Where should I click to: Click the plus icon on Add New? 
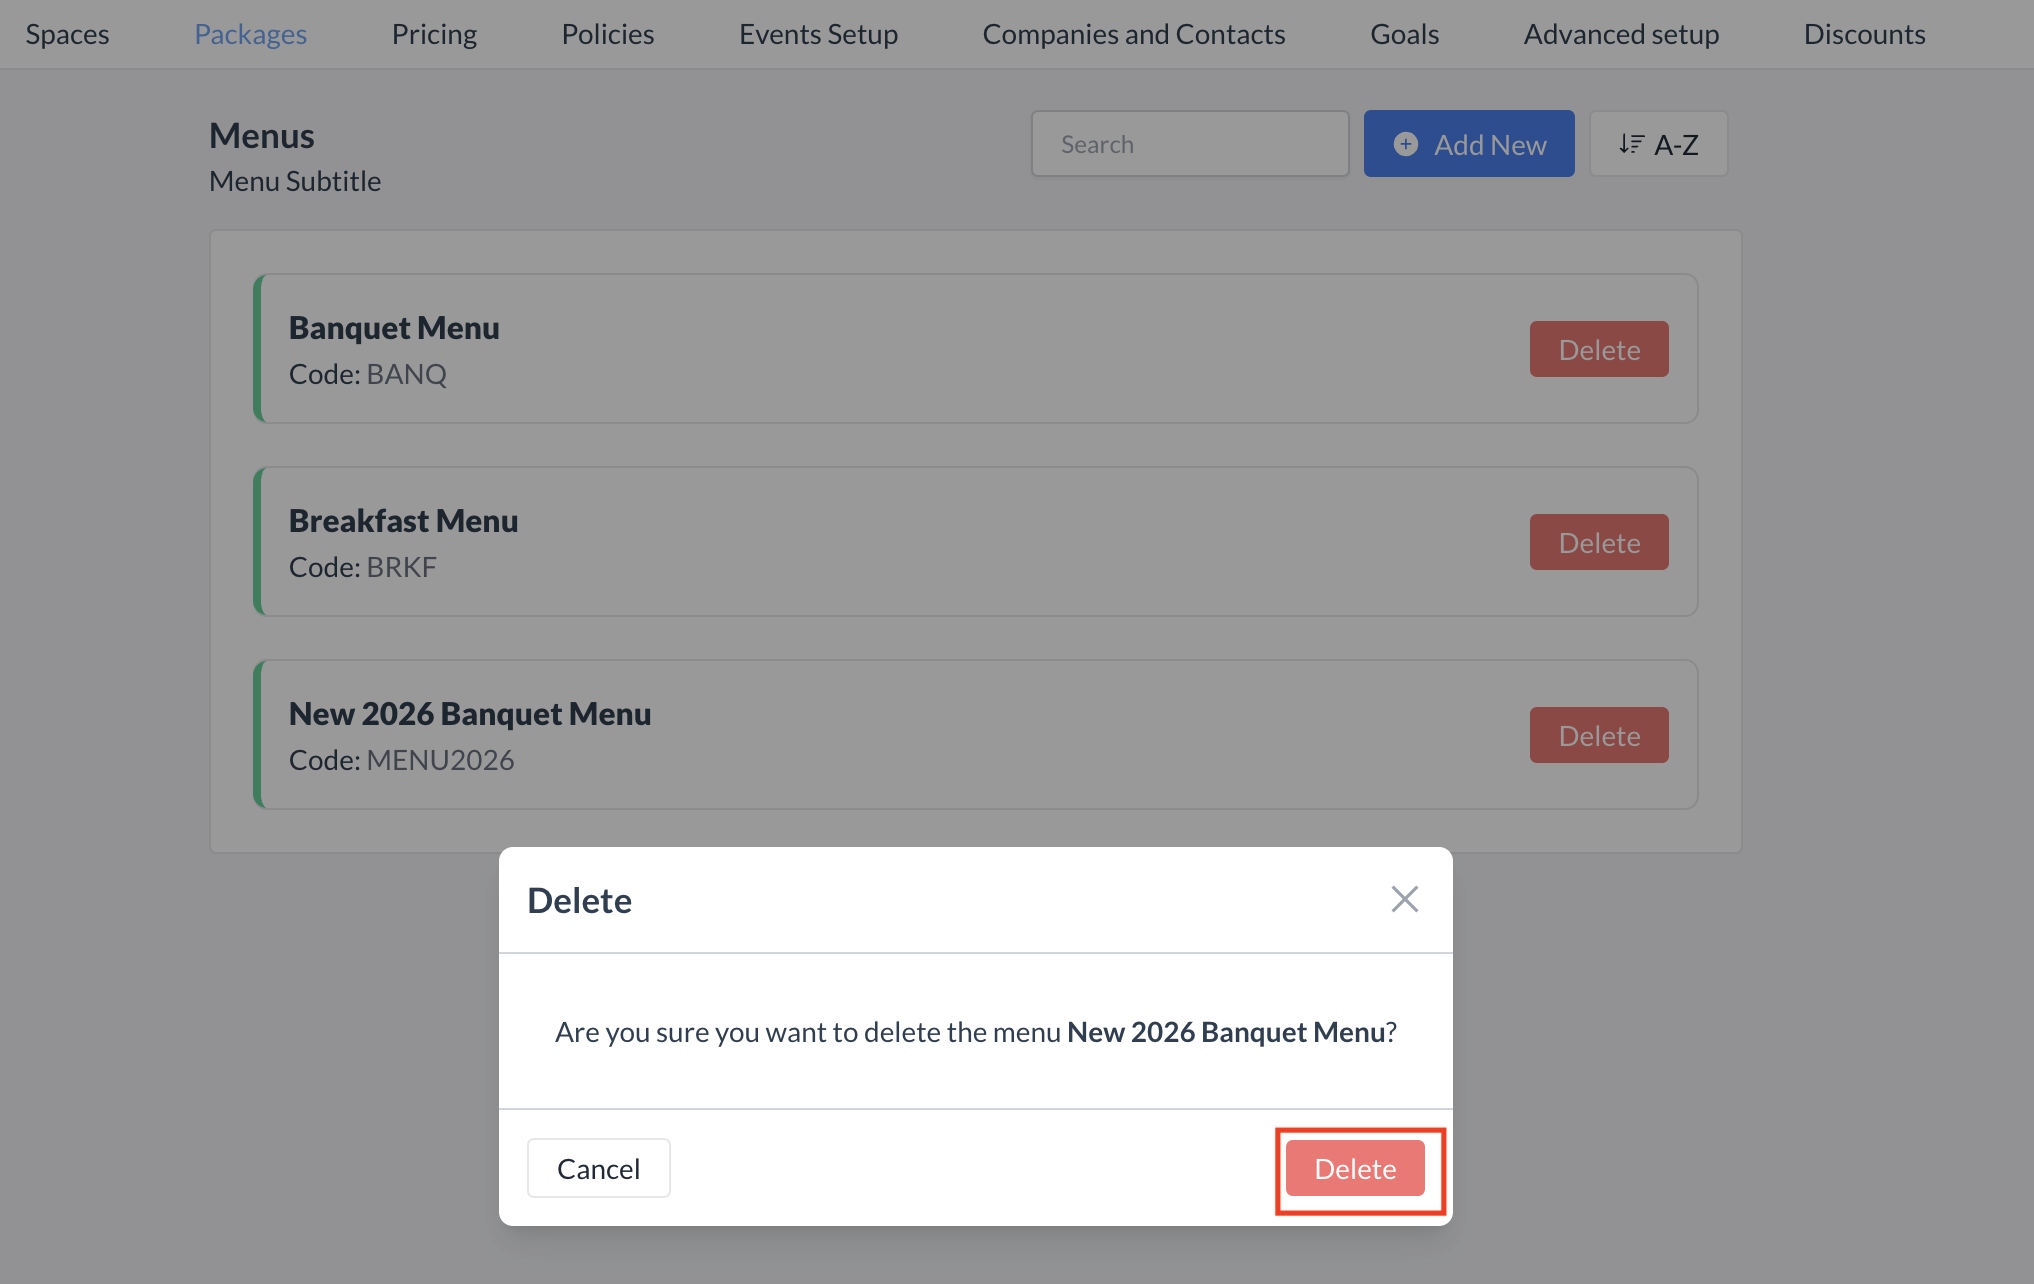click(x=1406, y=143)
